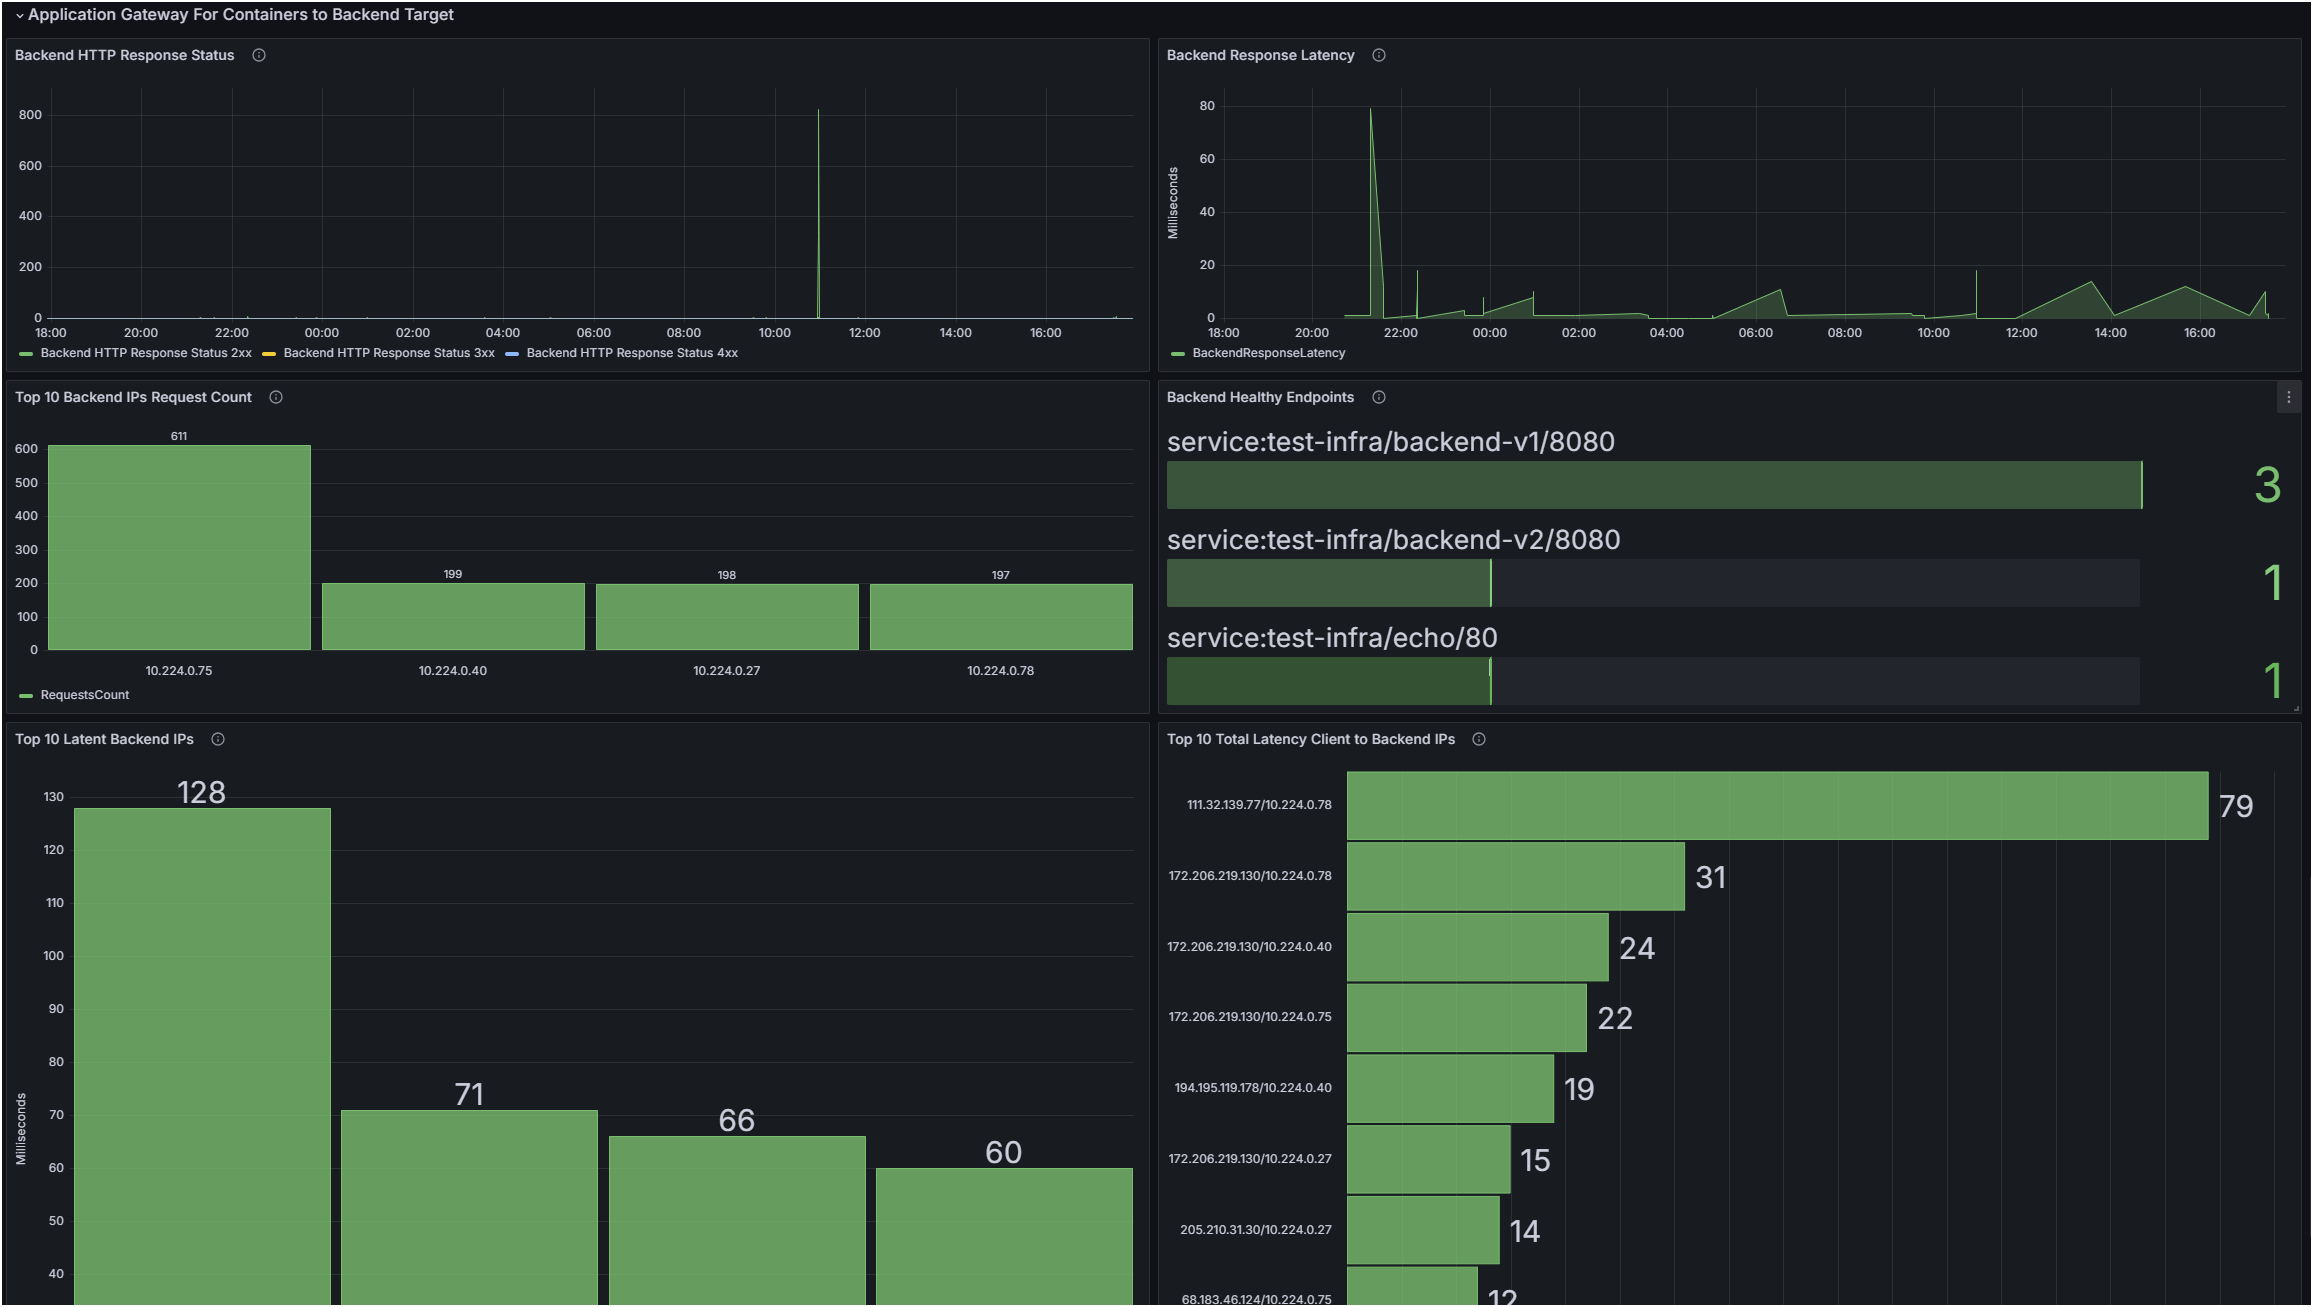Toggle Backend HTTP Response Status 2xx legend series
Viewport: 2313px width, 1307px height.
[145, 353]
